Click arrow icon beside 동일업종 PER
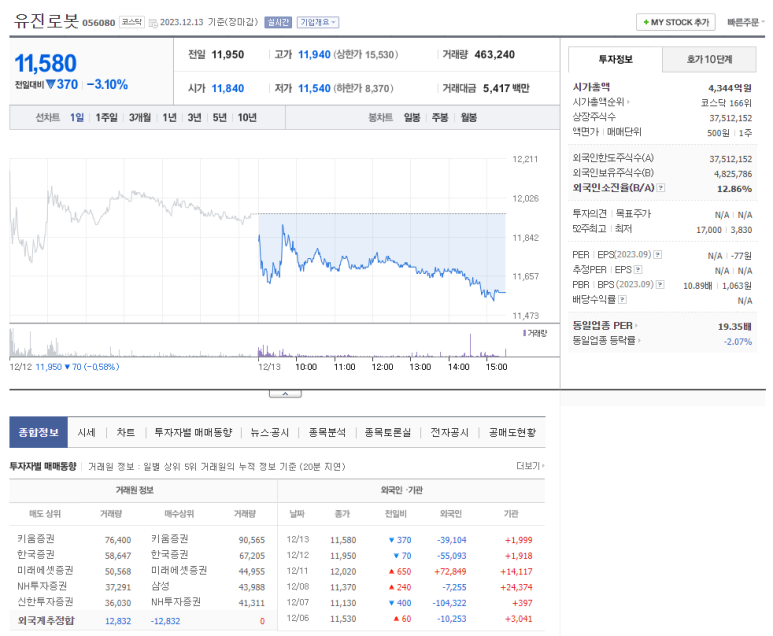Screen dimensions: 773x636 pyautogui.click(x=636, y=326)
